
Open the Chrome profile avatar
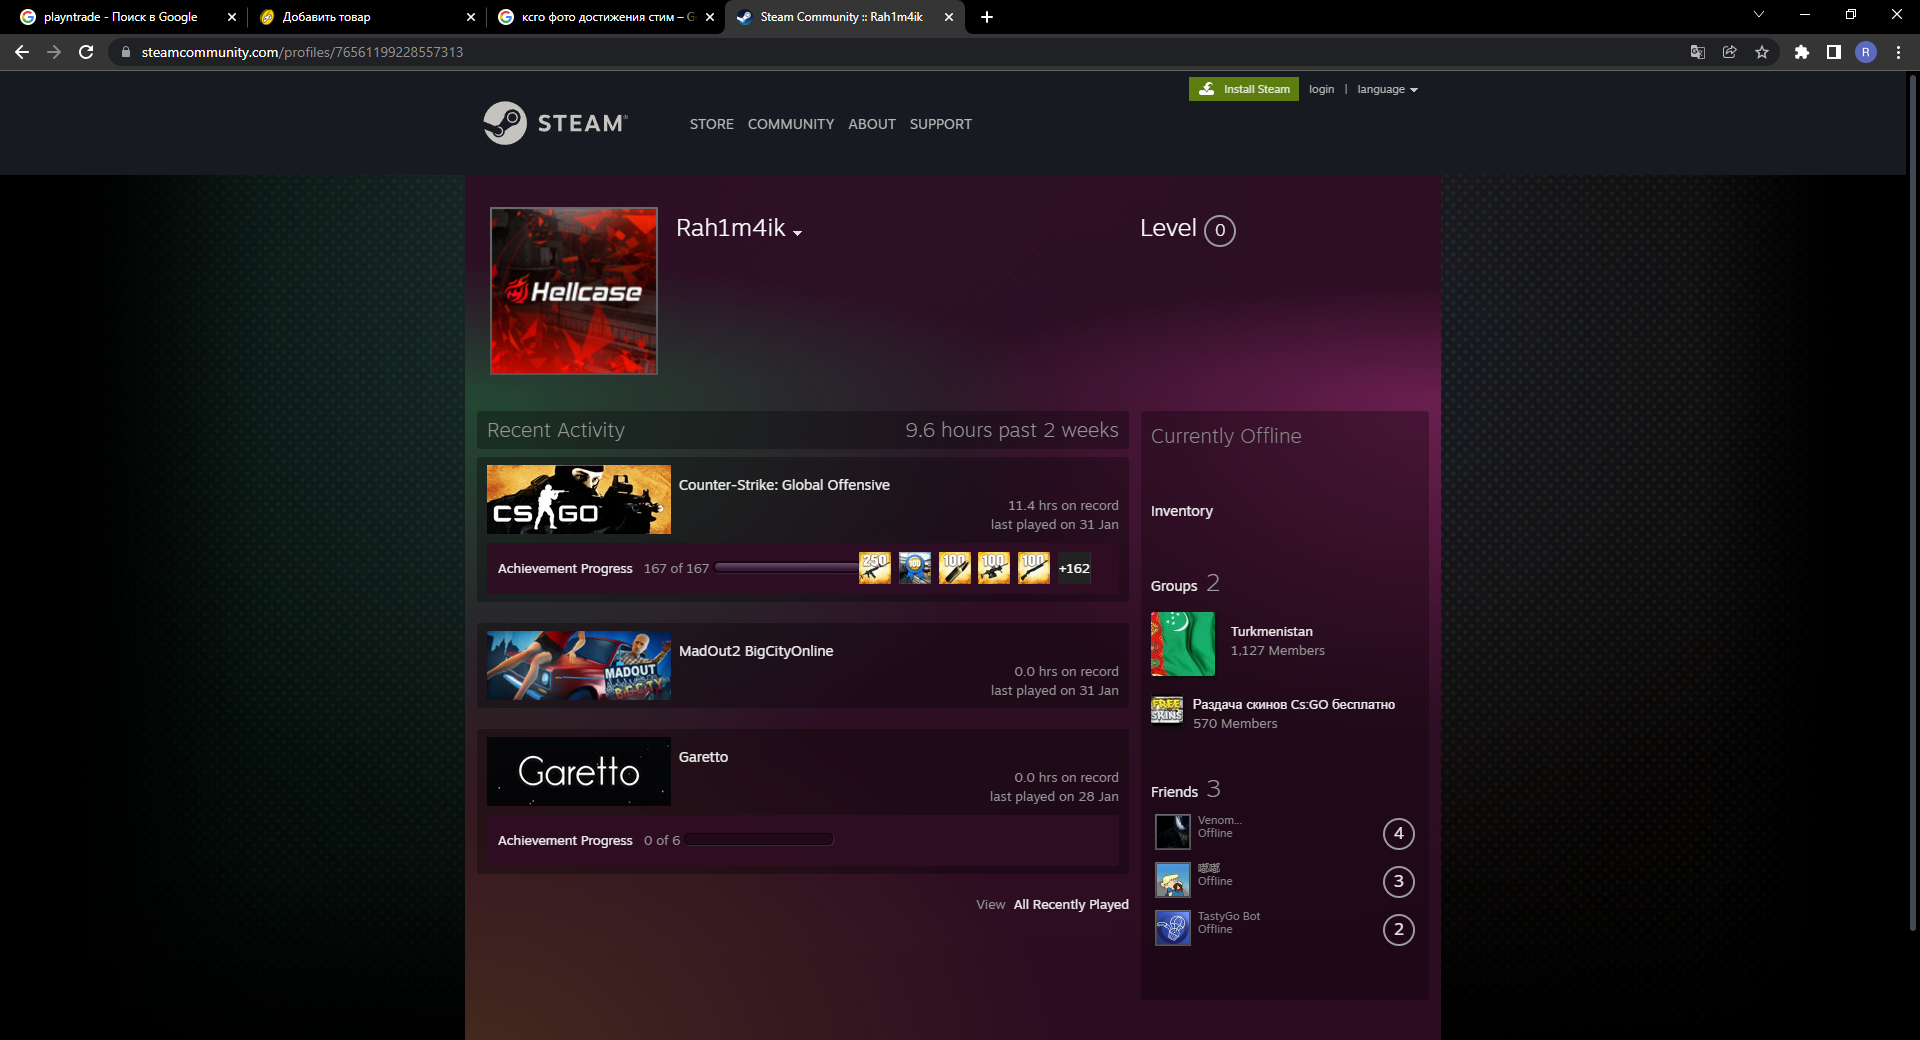1865,52
